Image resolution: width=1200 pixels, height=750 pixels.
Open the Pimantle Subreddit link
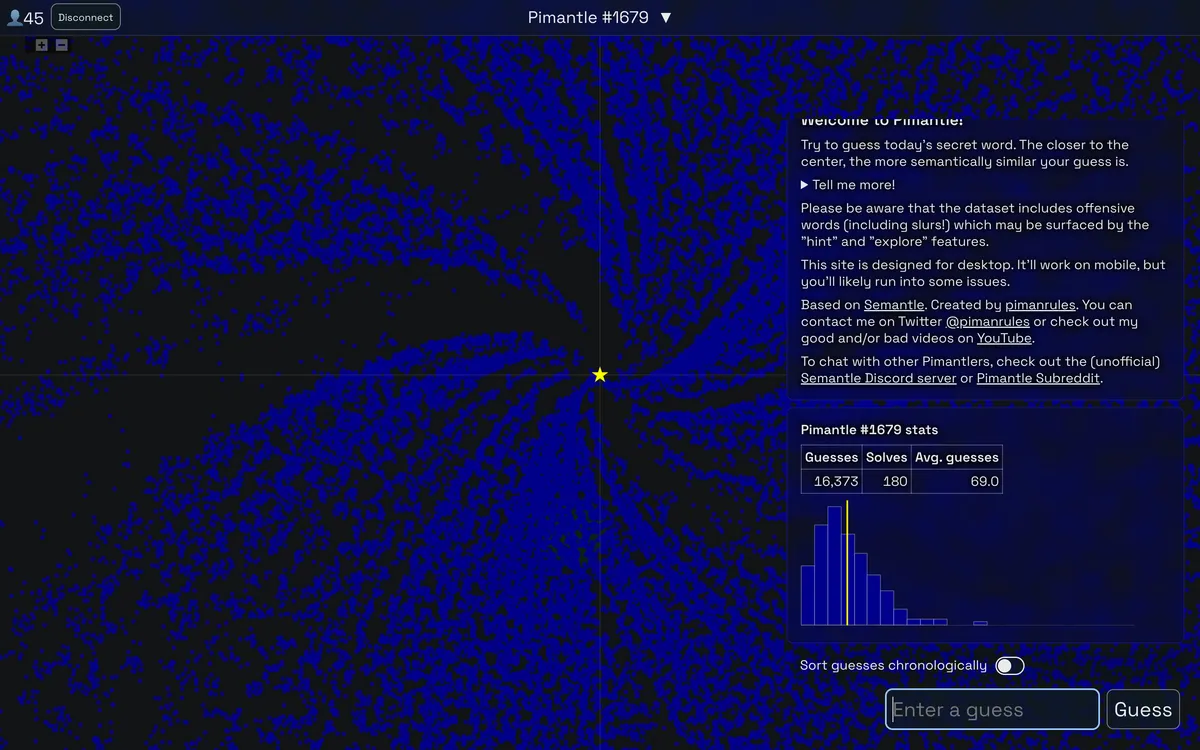coord(1038,378)
